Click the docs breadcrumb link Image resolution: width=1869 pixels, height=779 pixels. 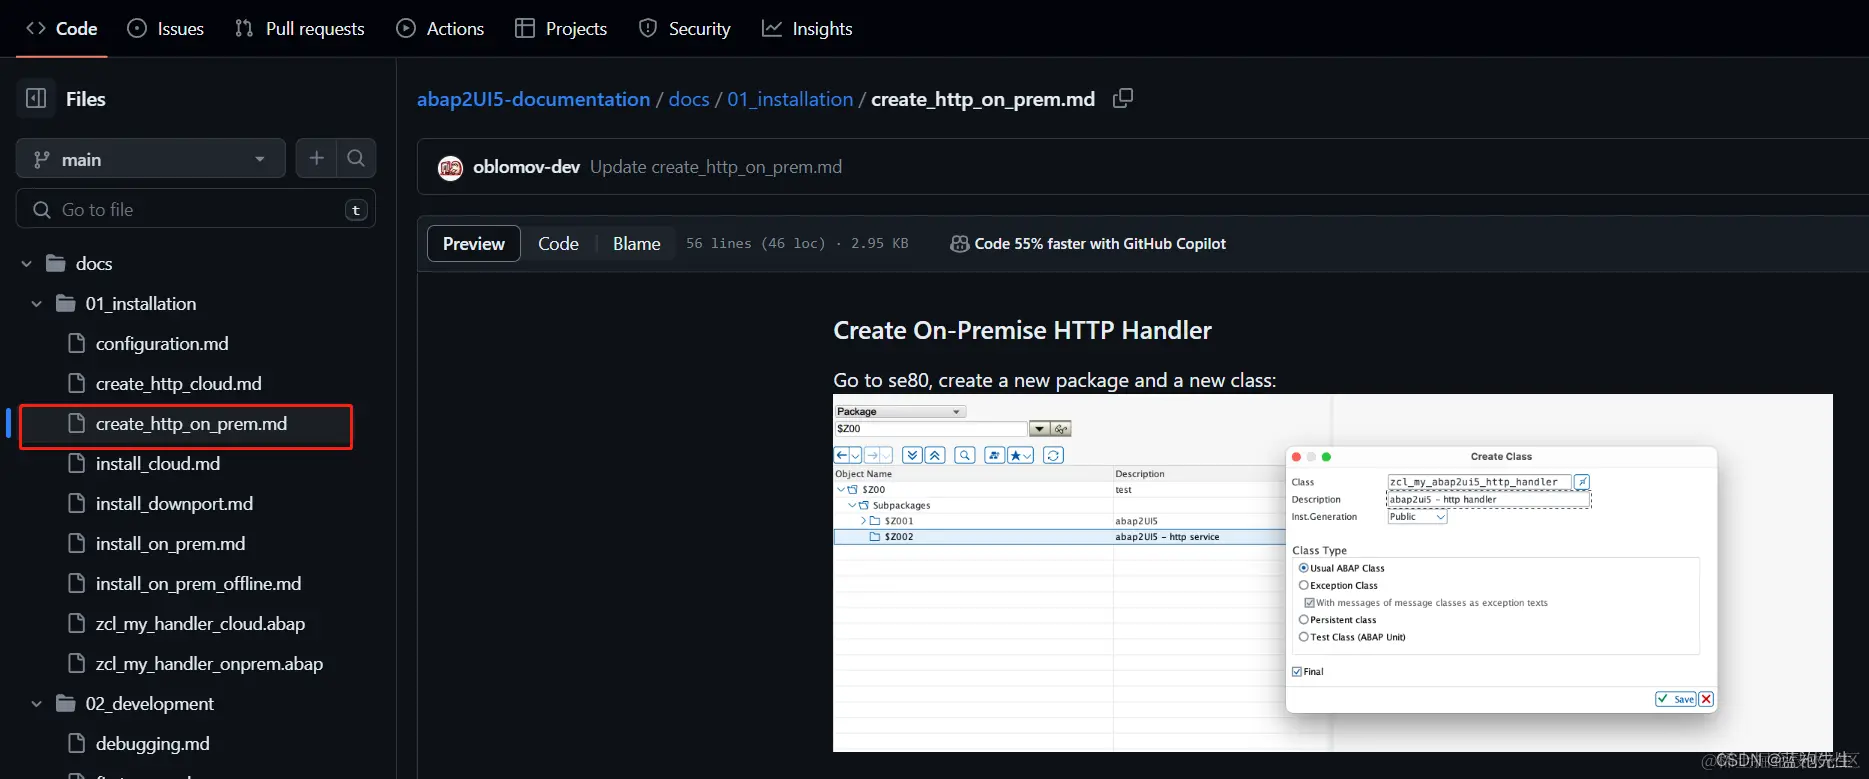pos(689,99)
